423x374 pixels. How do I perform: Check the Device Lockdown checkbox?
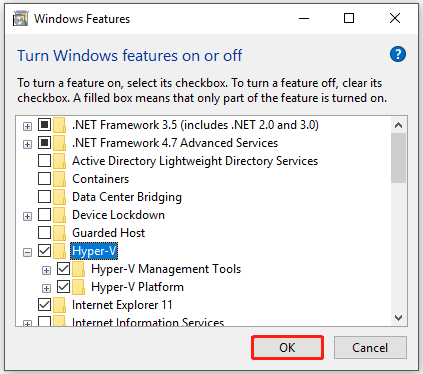pyautogui.click(x=44, y=215)
